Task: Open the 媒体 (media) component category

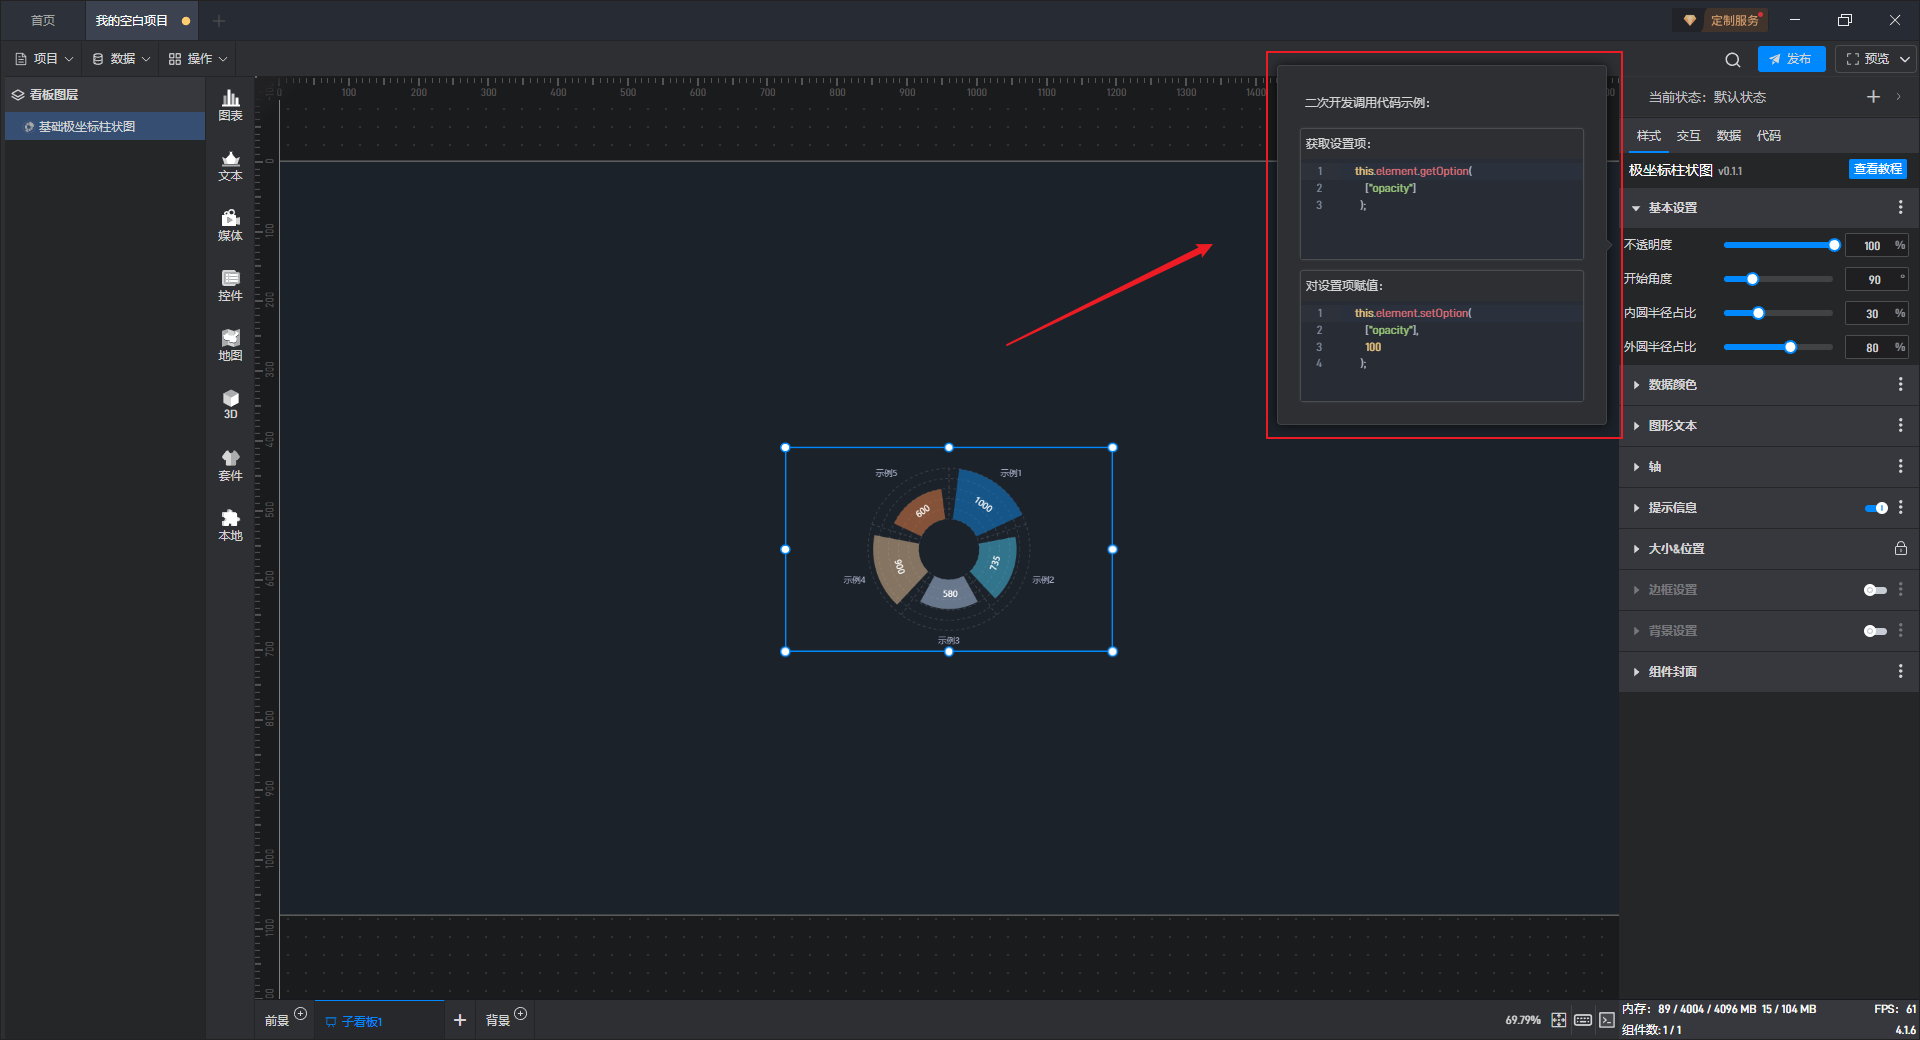Action: pos(230,225)
